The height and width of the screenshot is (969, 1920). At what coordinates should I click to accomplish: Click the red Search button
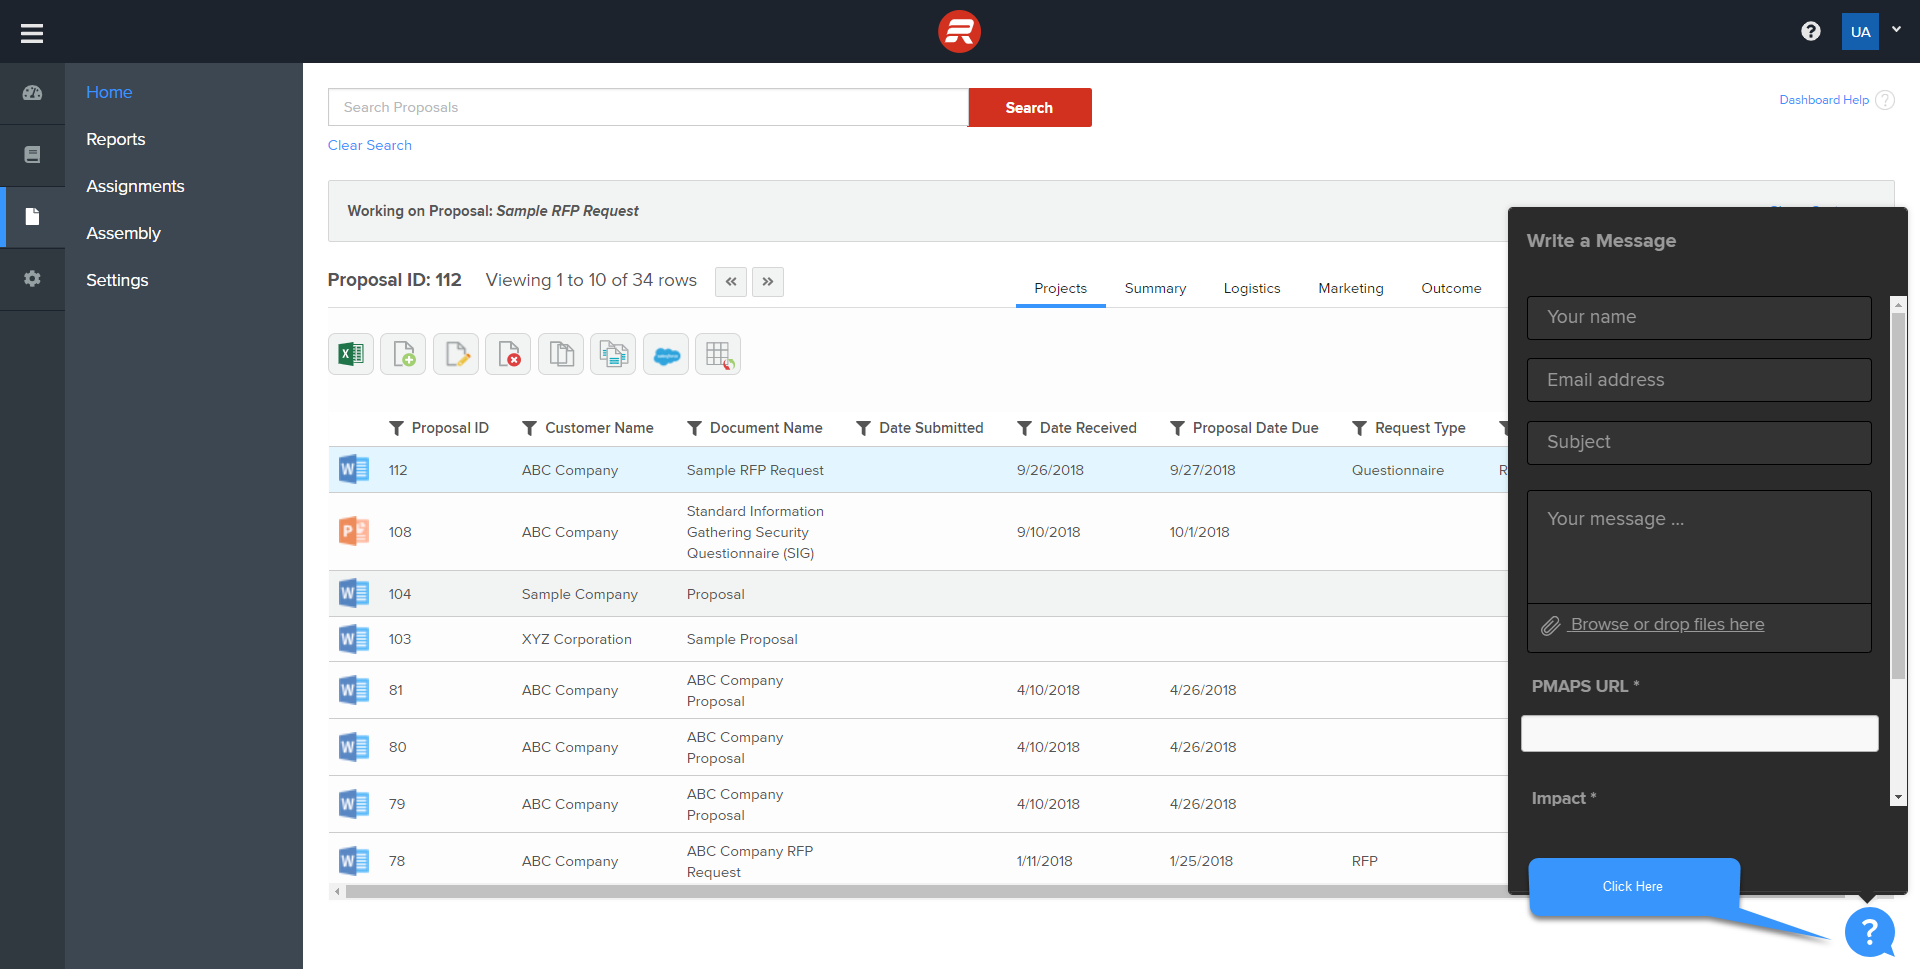[1029, 107]
